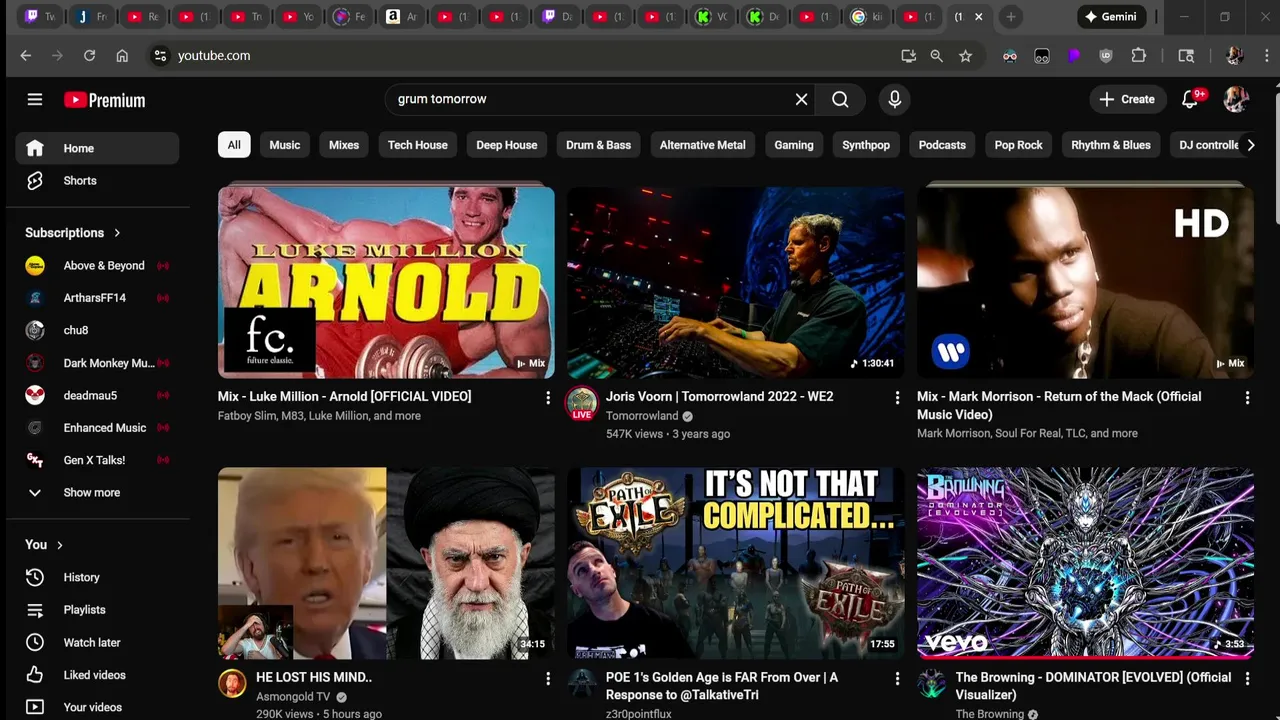Play the Joris Voorn Tomorrowland thumbnail

click(736, 283)
